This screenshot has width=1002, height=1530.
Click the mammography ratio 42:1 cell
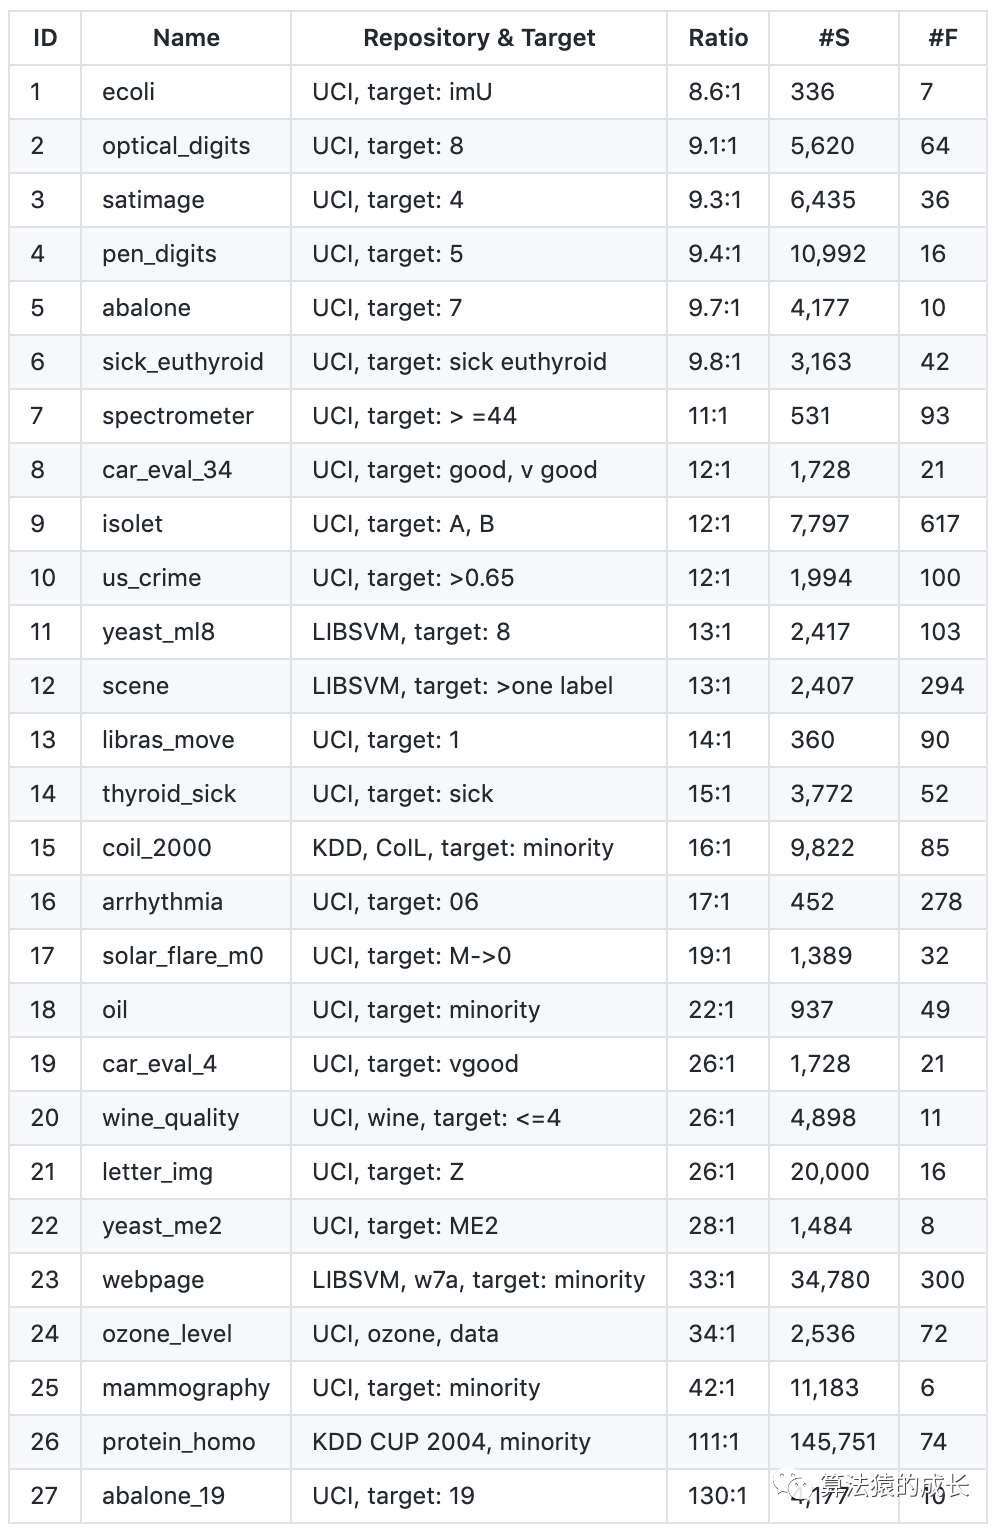(711, 1388)
